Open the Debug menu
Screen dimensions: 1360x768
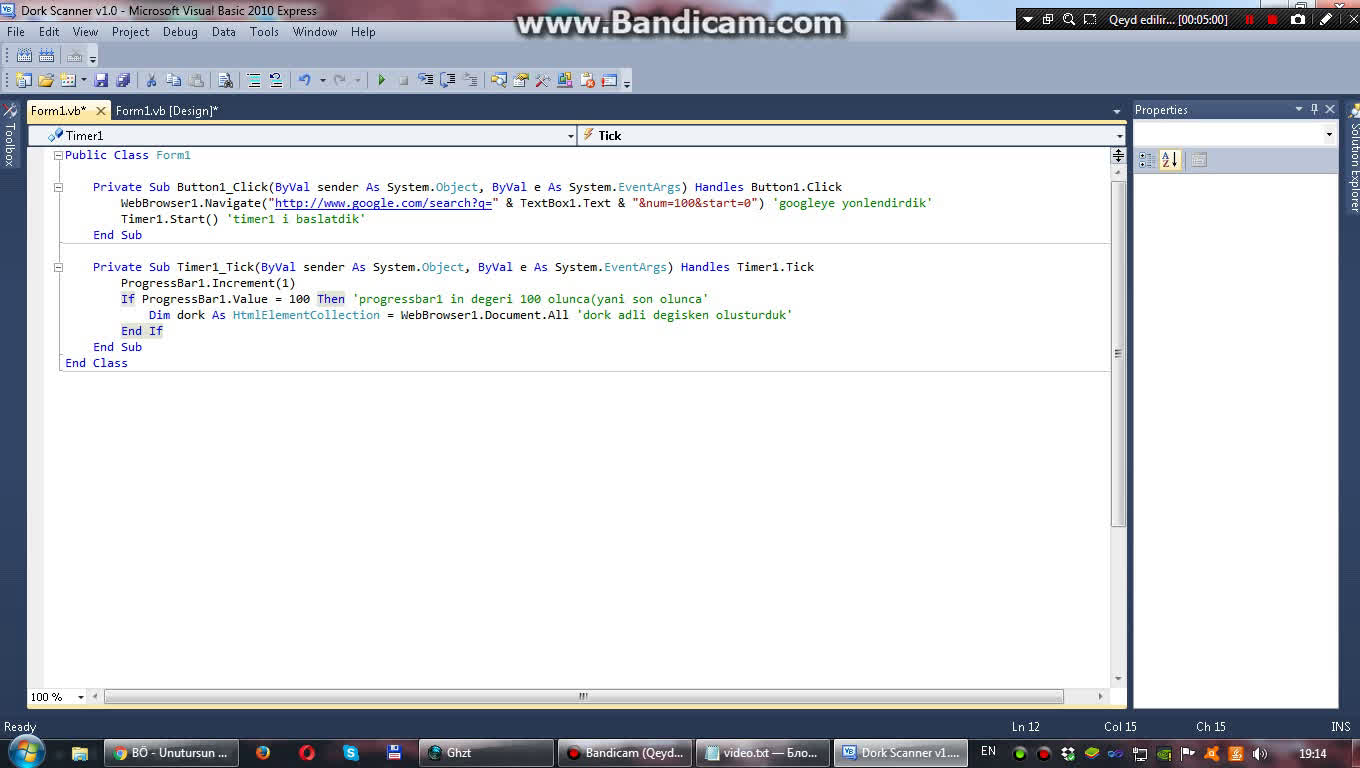180,32
